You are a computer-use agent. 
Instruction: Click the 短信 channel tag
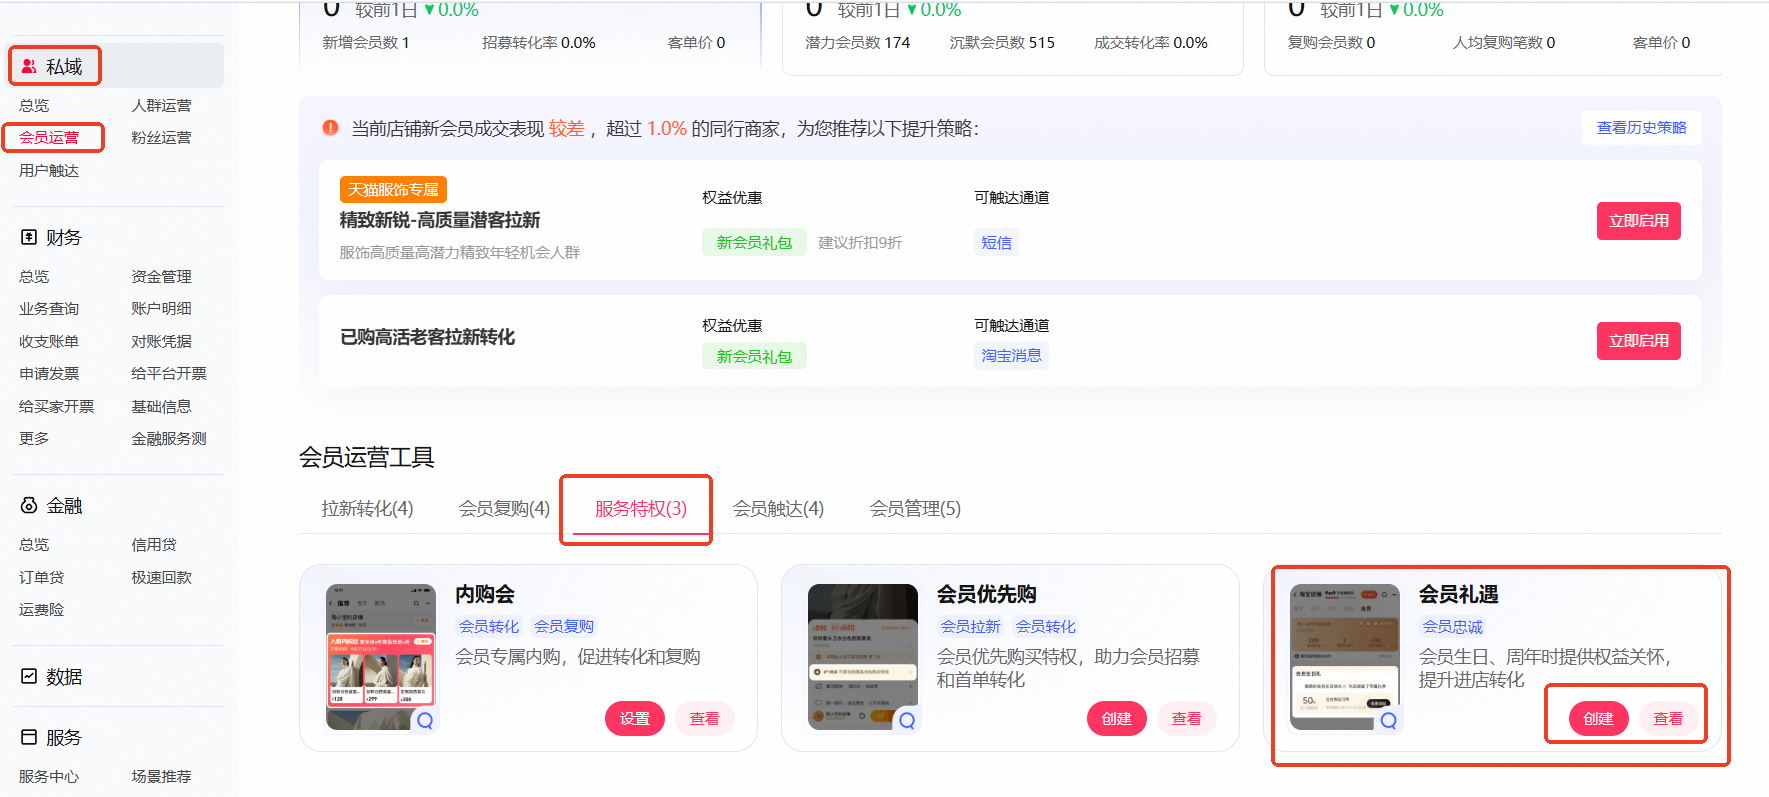(996, 243)
